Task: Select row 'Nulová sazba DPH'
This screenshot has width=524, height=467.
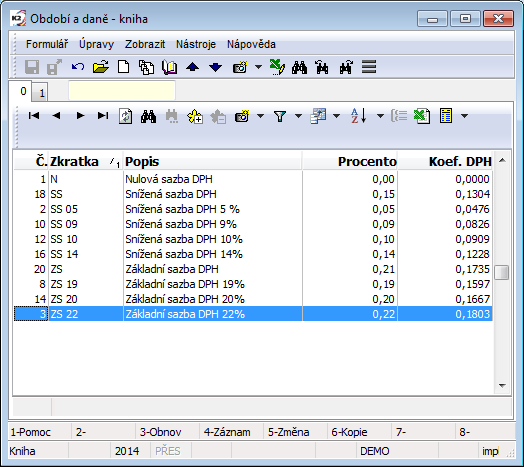Action: coord(253,179)
